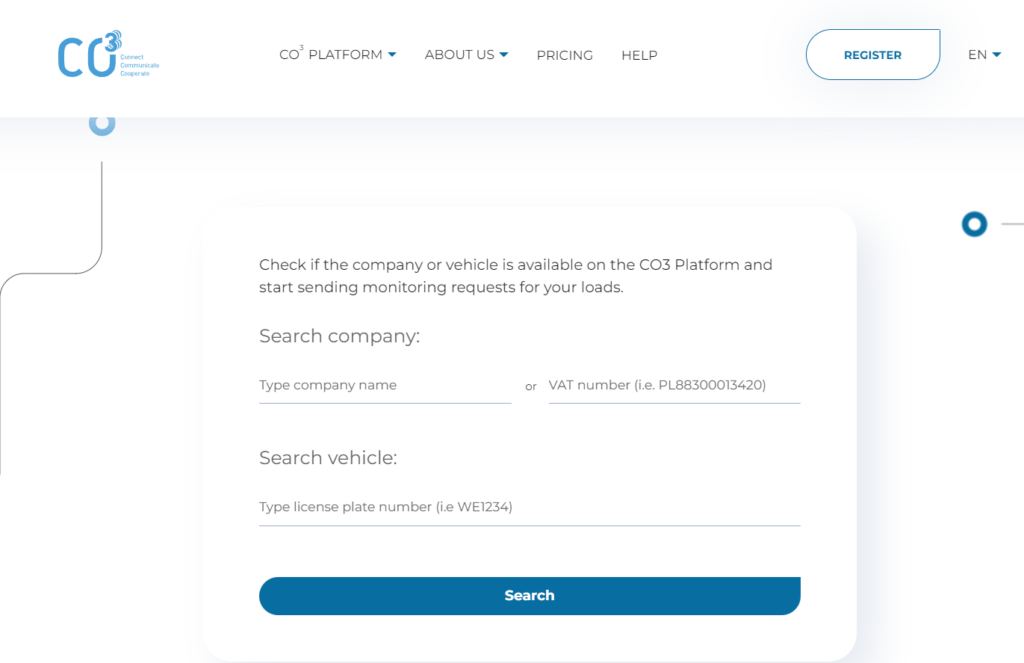The height and width of the screenshot is (663, 1024).
Task: Select the EN language label
Action: 977,55
